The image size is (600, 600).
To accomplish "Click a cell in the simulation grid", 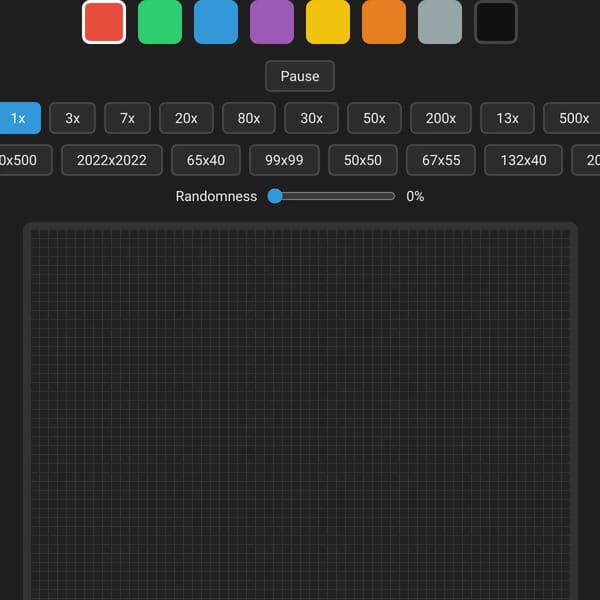I will [x=300, y=413].
